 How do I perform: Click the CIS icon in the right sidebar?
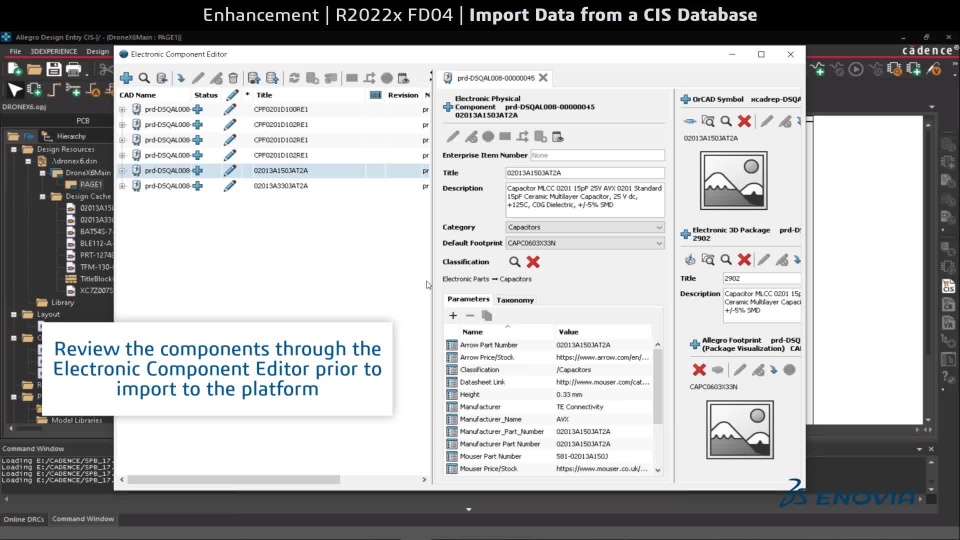click(x=948, y=286)
